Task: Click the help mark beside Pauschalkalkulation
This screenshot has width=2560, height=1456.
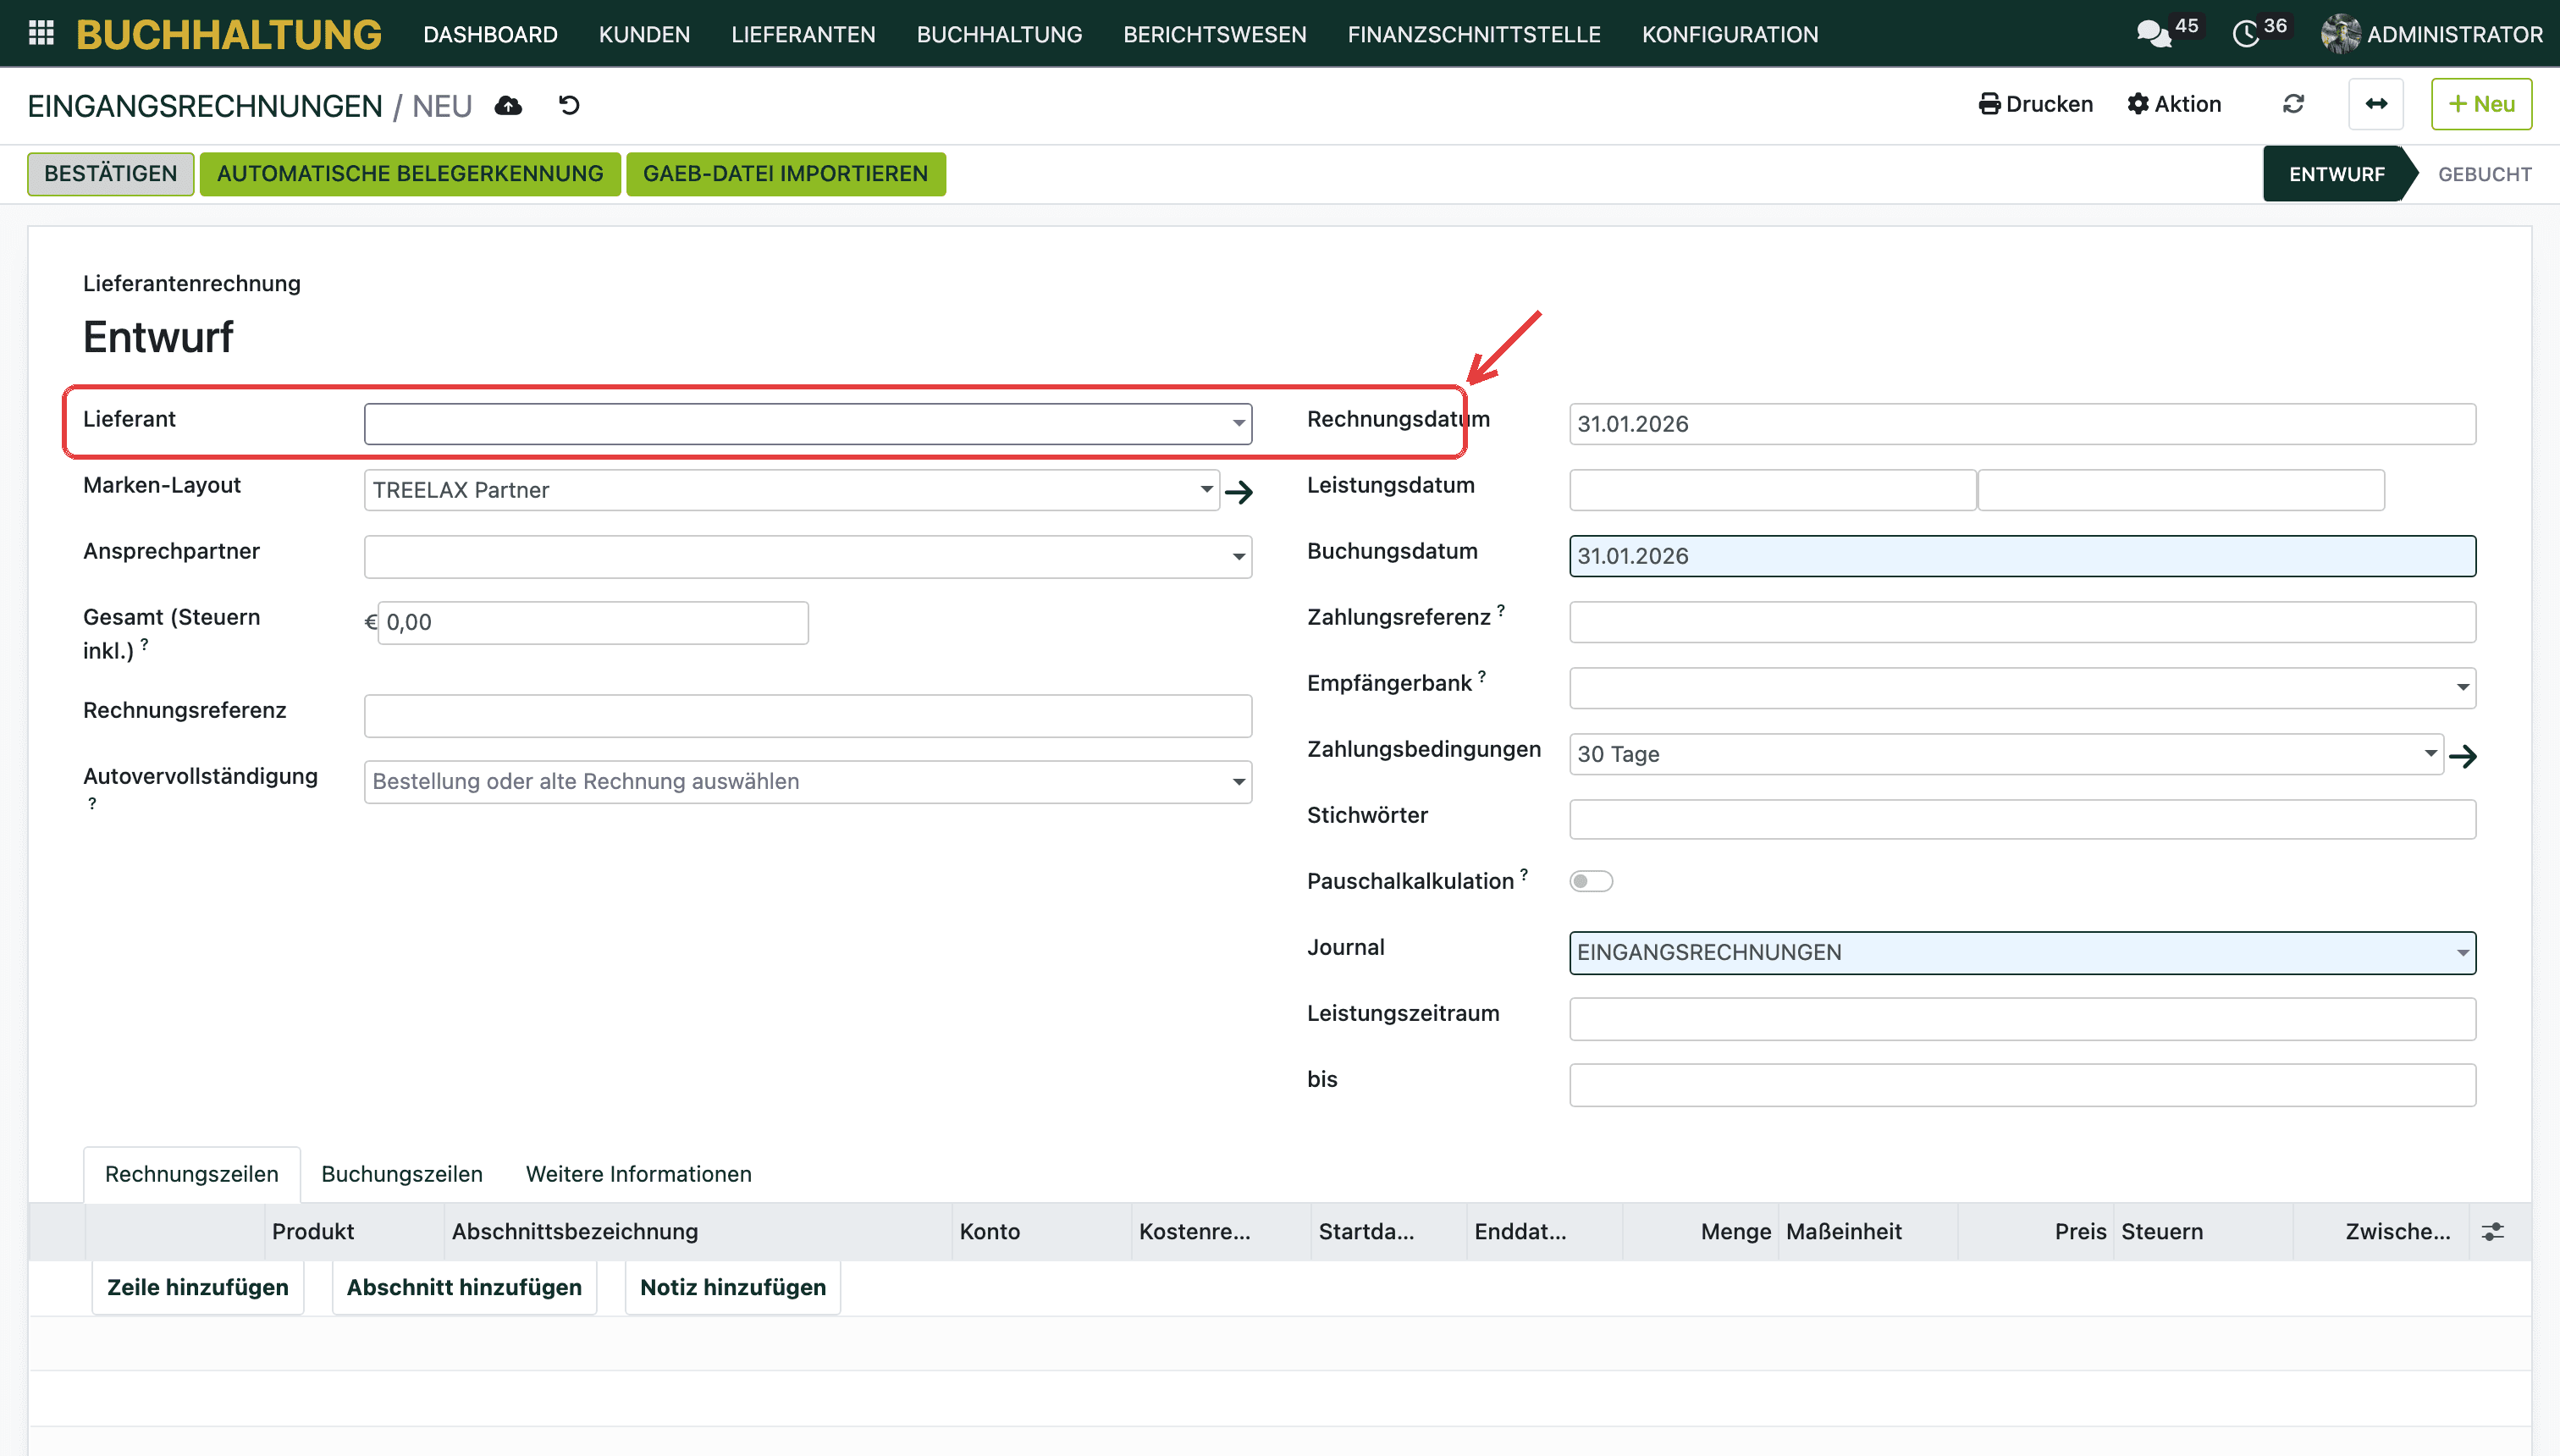Action: point(1524,874)
